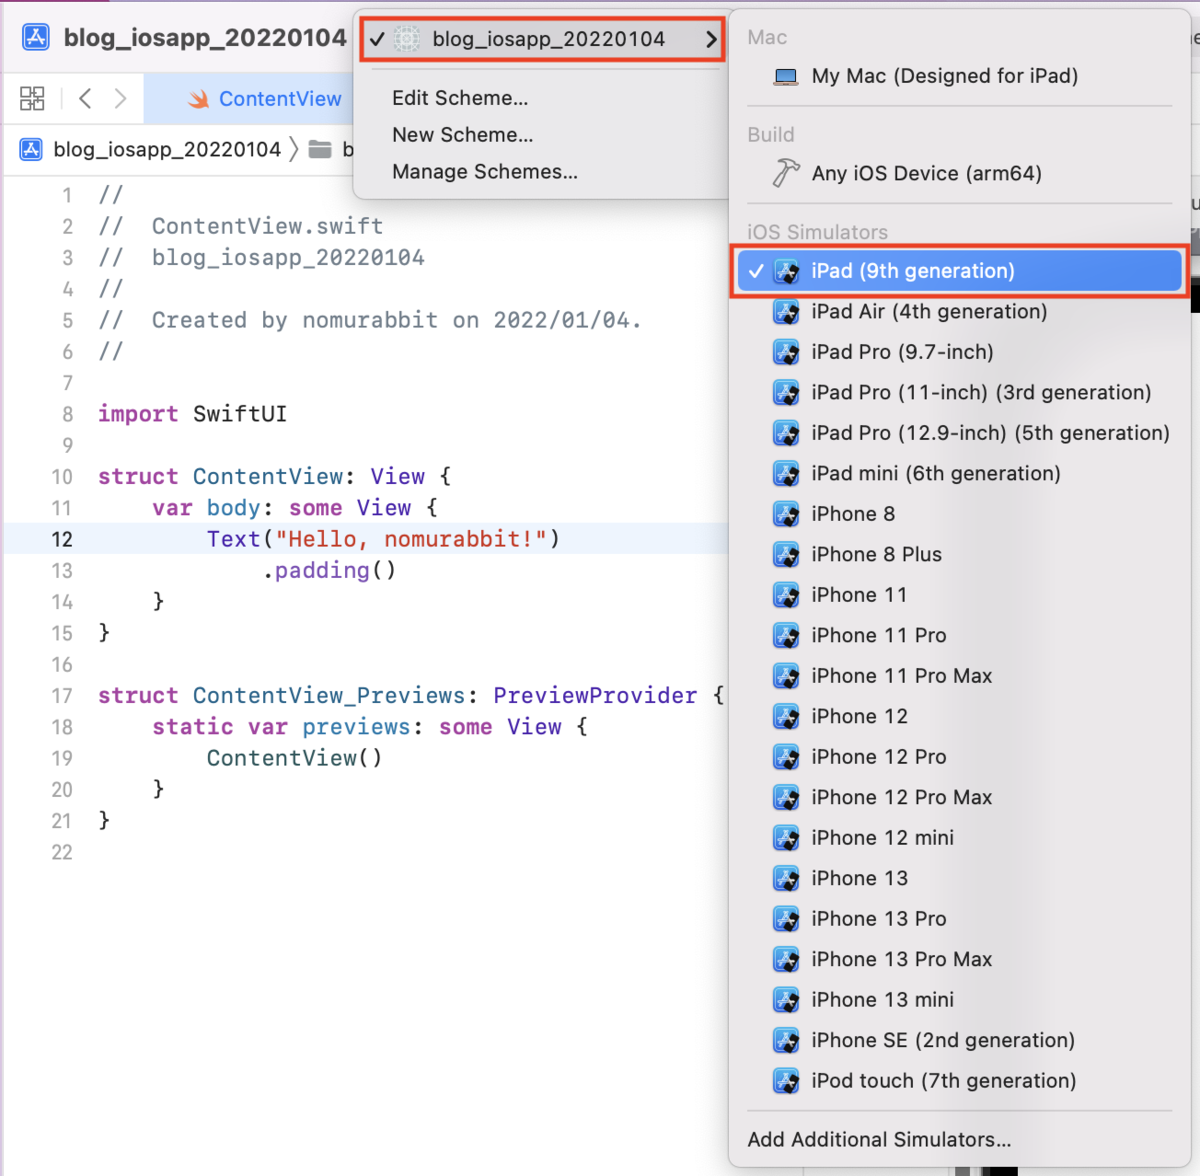Select the ContentView editor tab
This screenshot has width=1200, height=1176.
coord(250,99)
